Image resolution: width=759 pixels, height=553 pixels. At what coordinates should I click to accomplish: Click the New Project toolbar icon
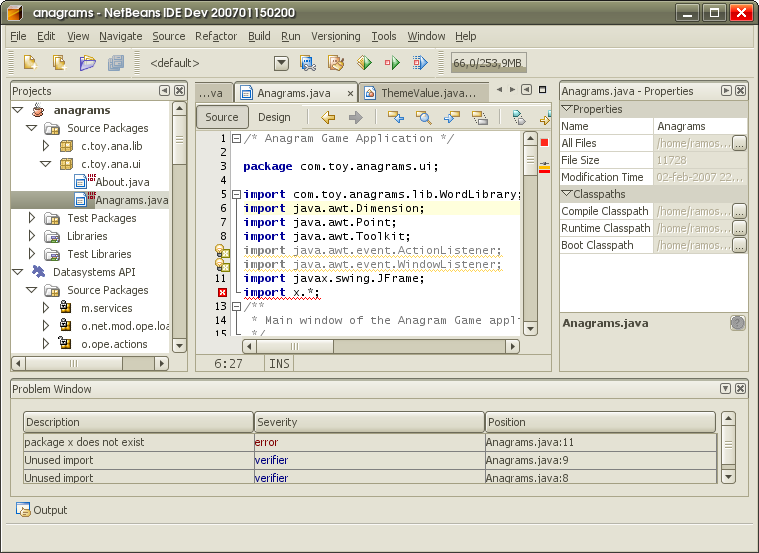(x=59, y=63)
